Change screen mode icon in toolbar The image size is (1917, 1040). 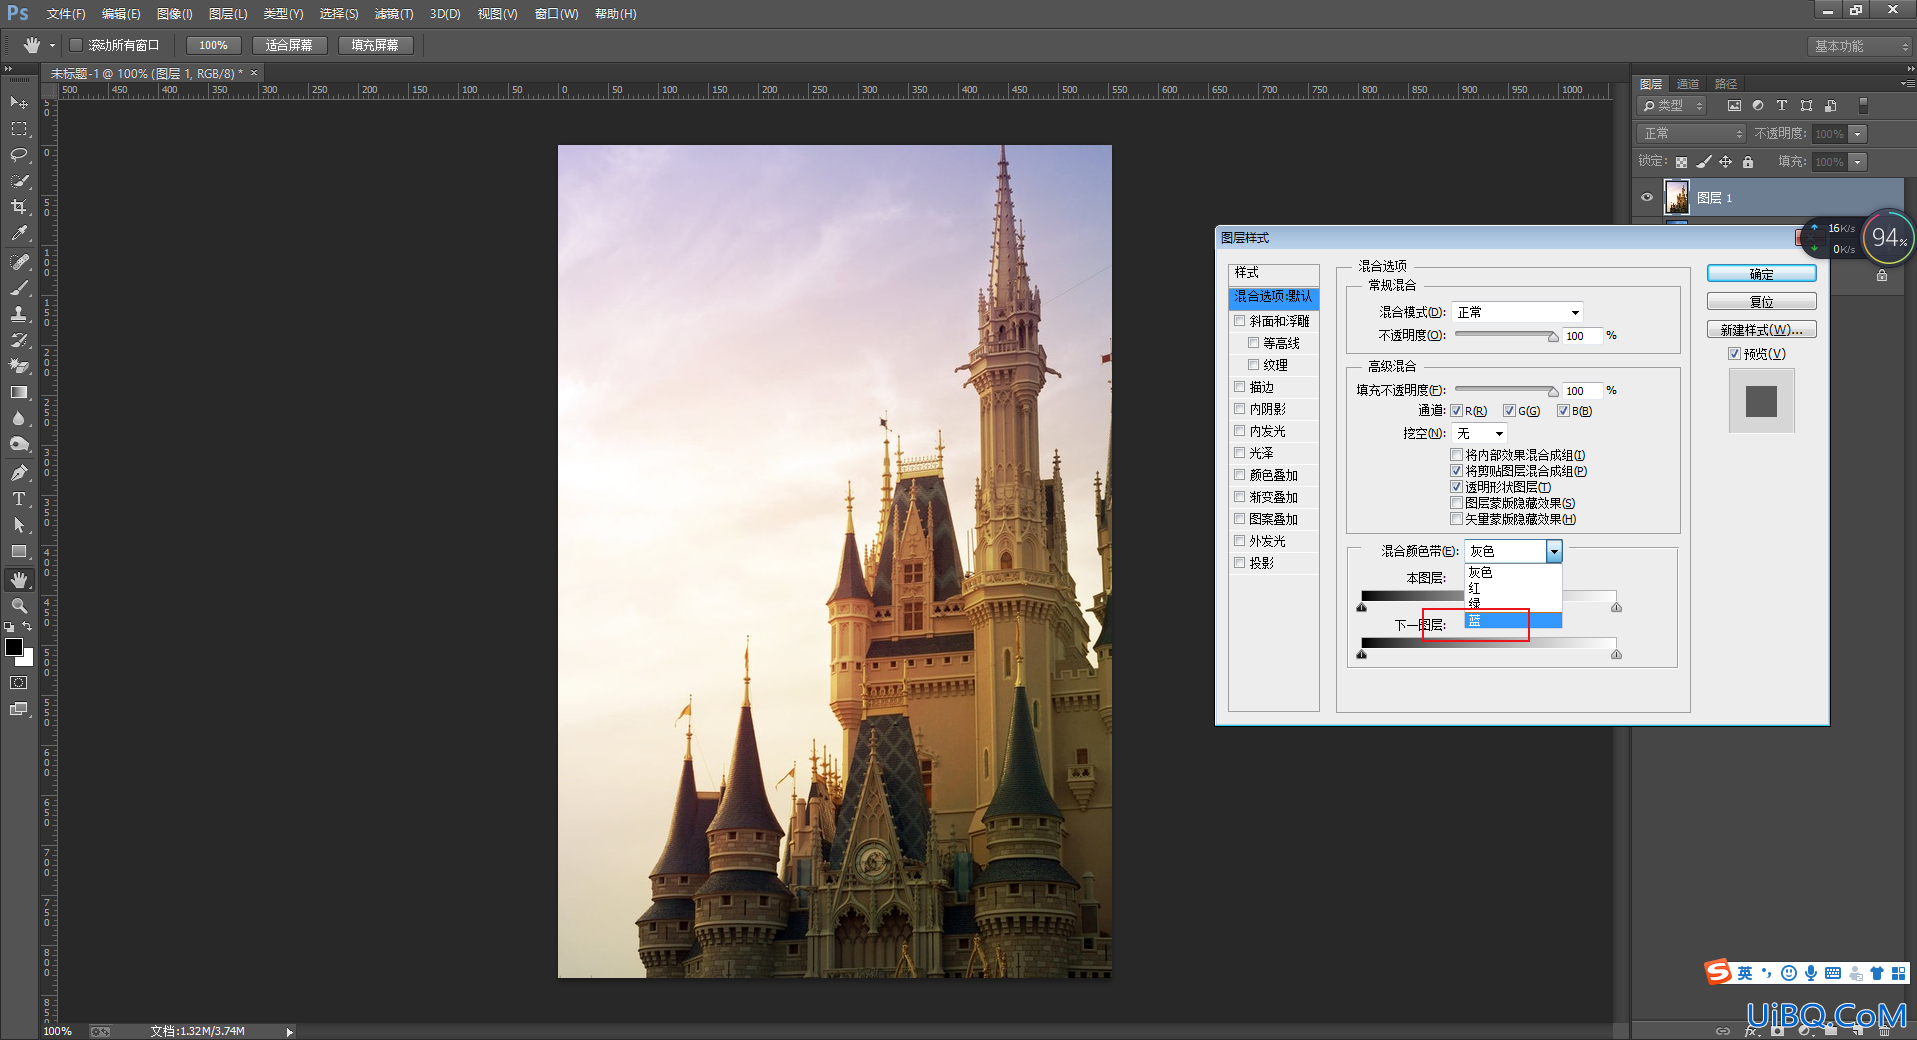[19, 709]
